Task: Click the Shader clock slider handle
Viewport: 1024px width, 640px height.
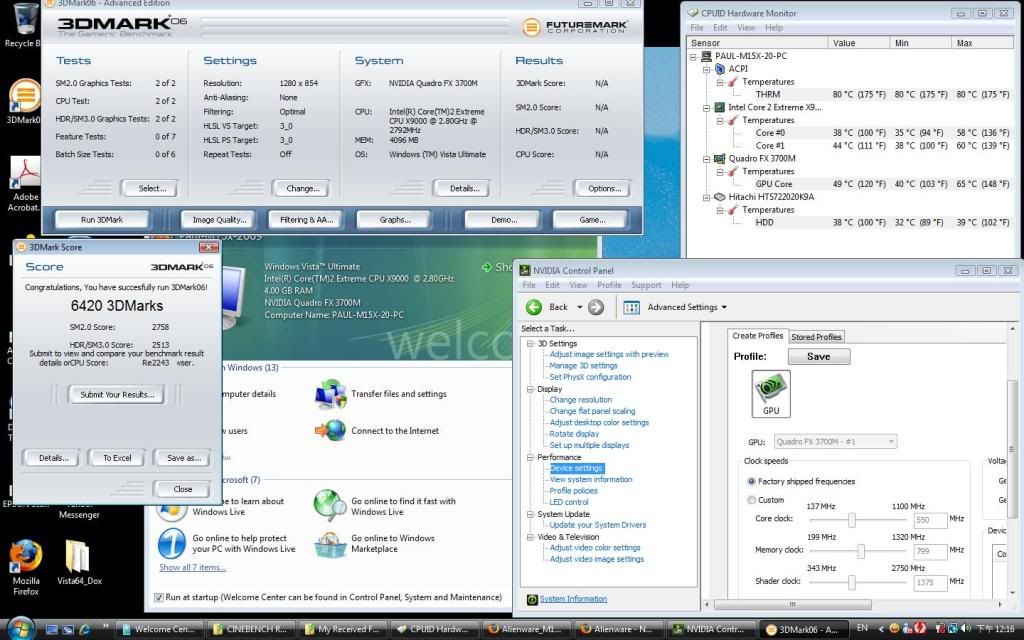Action: (x=852, y=583)
